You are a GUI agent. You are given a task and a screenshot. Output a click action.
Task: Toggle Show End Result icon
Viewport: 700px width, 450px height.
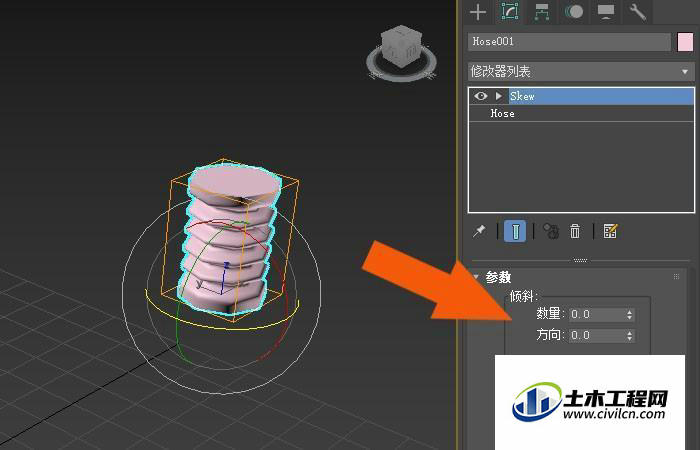(515, 231)
